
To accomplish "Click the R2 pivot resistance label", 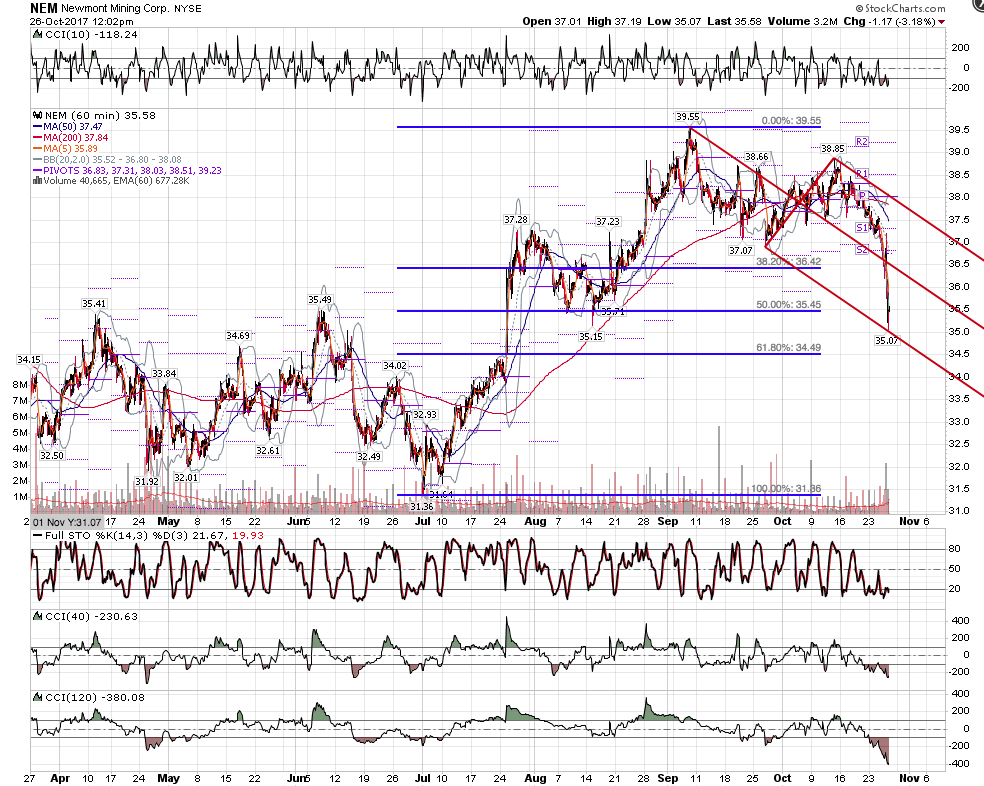I will click(x=862, y=141).
